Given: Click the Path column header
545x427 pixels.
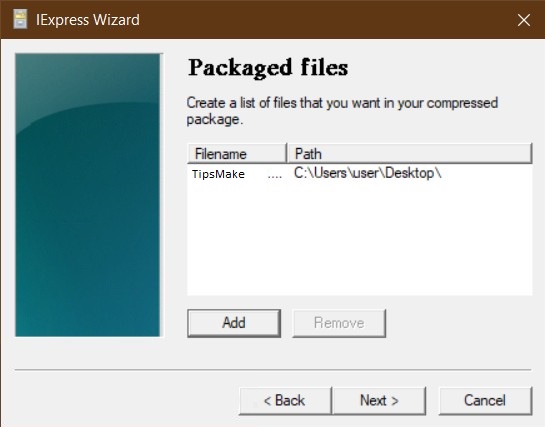Looking at the screenshot, I should (410, 153).
